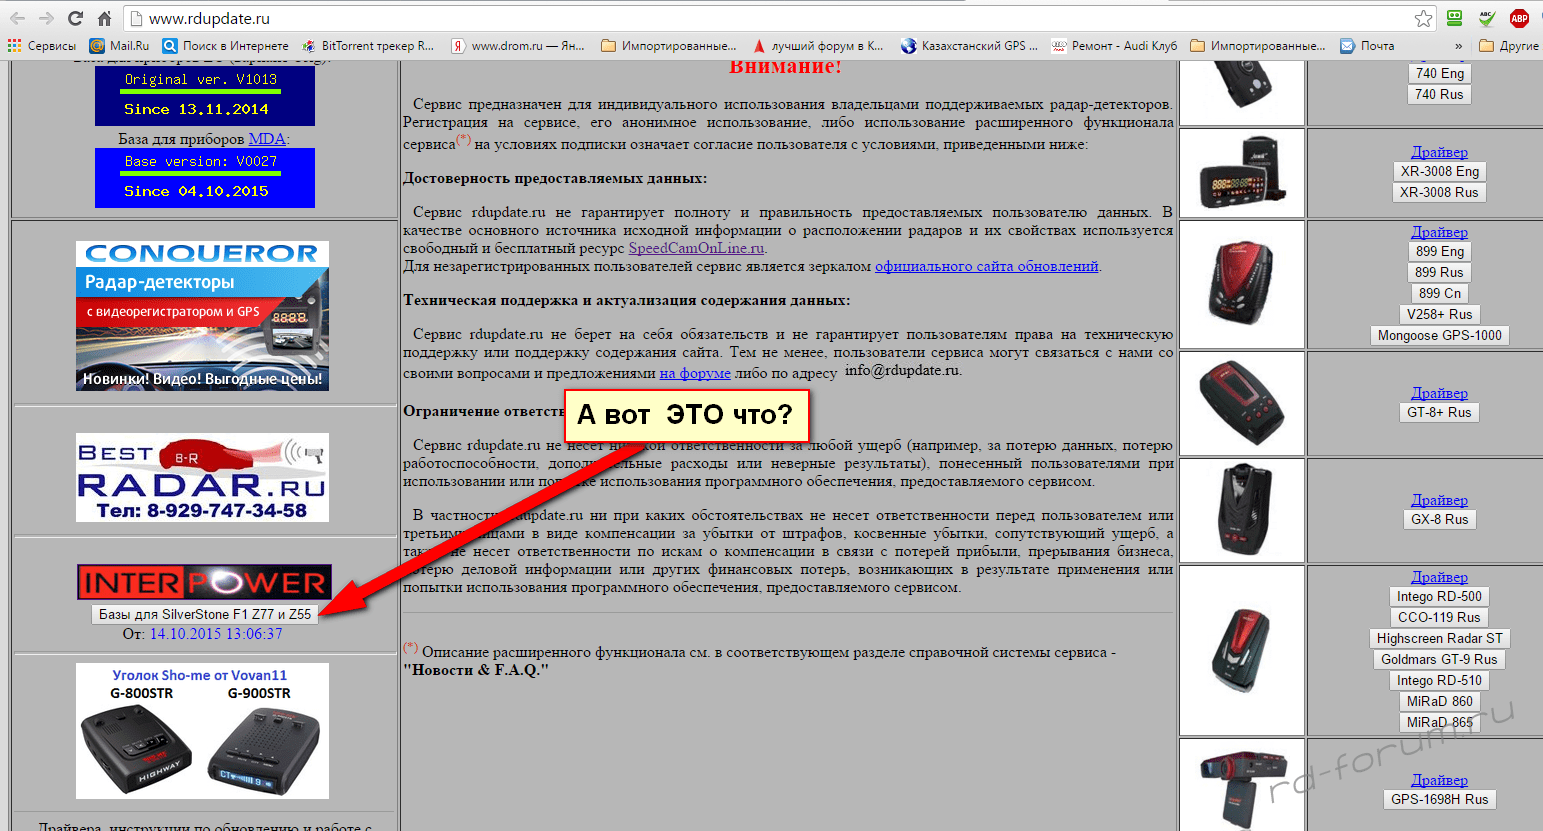
Task: Click the Highscreen Radar ST button
Action: click(1439, 638)
